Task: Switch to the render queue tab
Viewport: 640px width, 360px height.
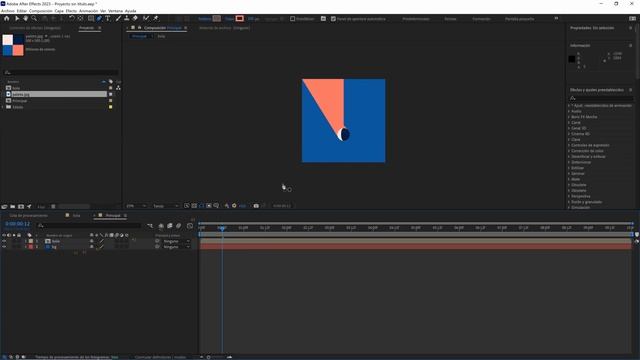Action: tap(29, 215)
